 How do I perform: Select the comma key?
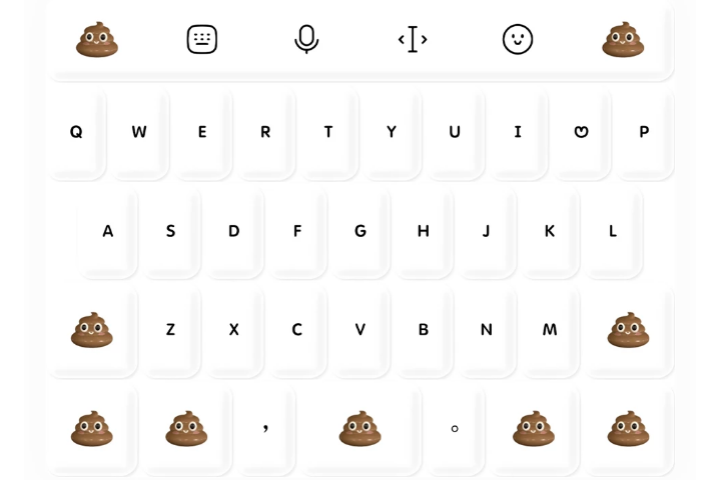point(265,428)
